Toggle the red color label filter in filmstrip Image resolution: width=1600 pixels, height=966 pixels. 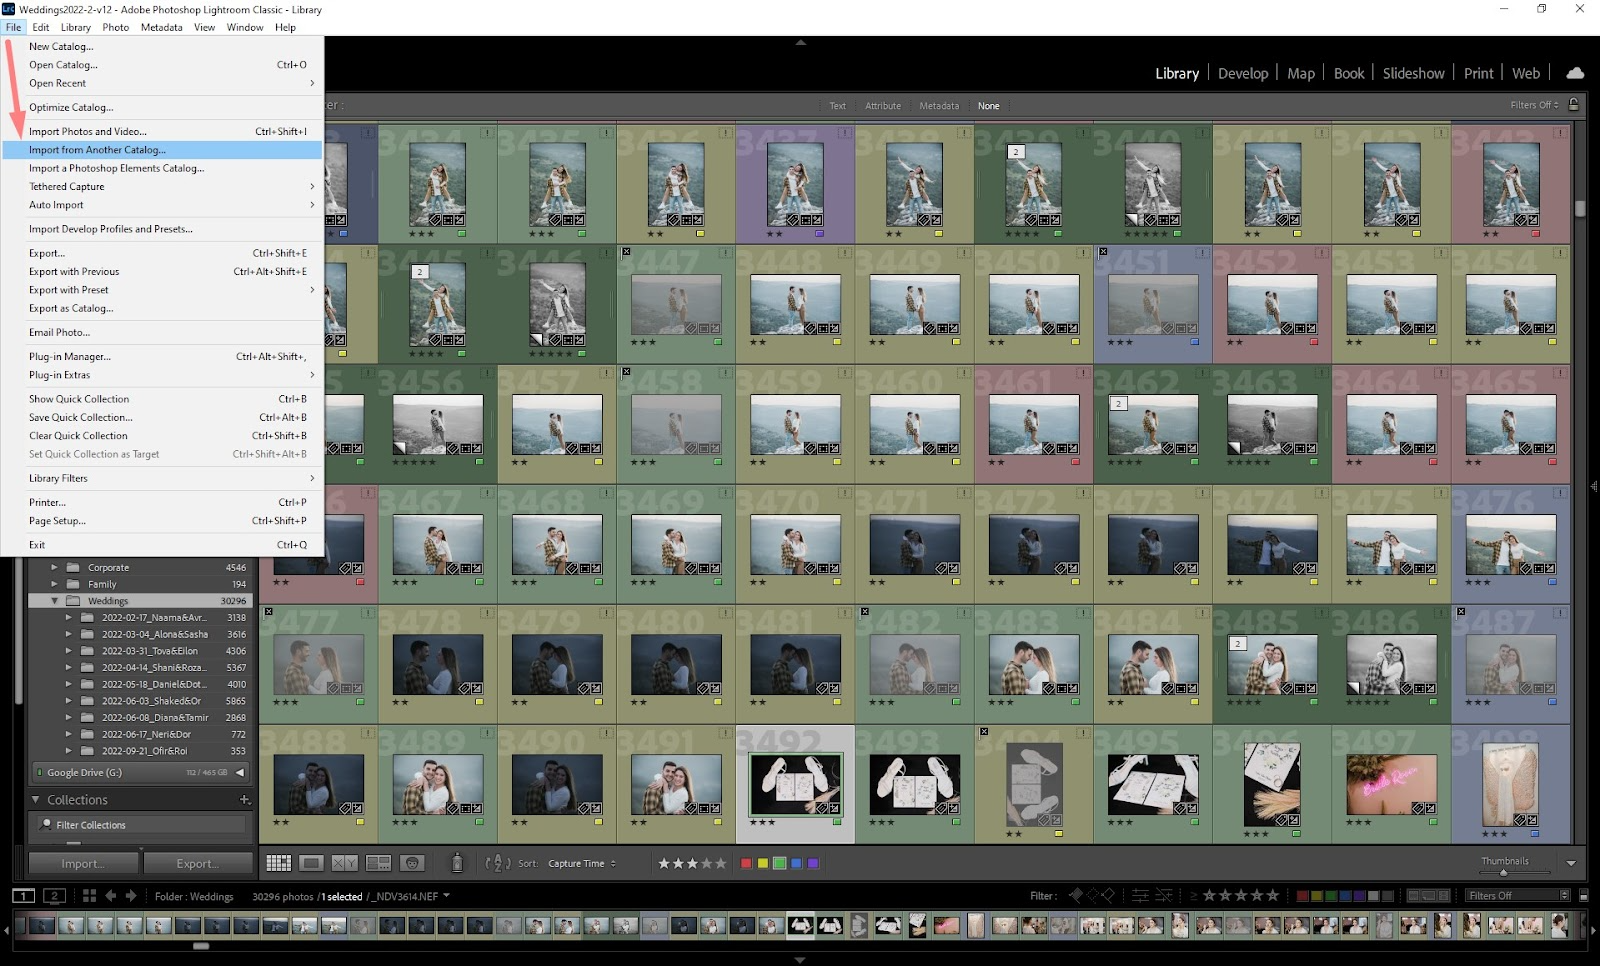[1301, 896]
